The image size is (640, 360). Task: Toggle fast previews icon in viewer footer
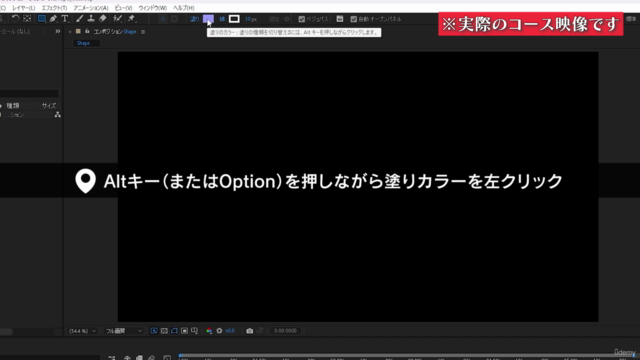coord(154,331)
